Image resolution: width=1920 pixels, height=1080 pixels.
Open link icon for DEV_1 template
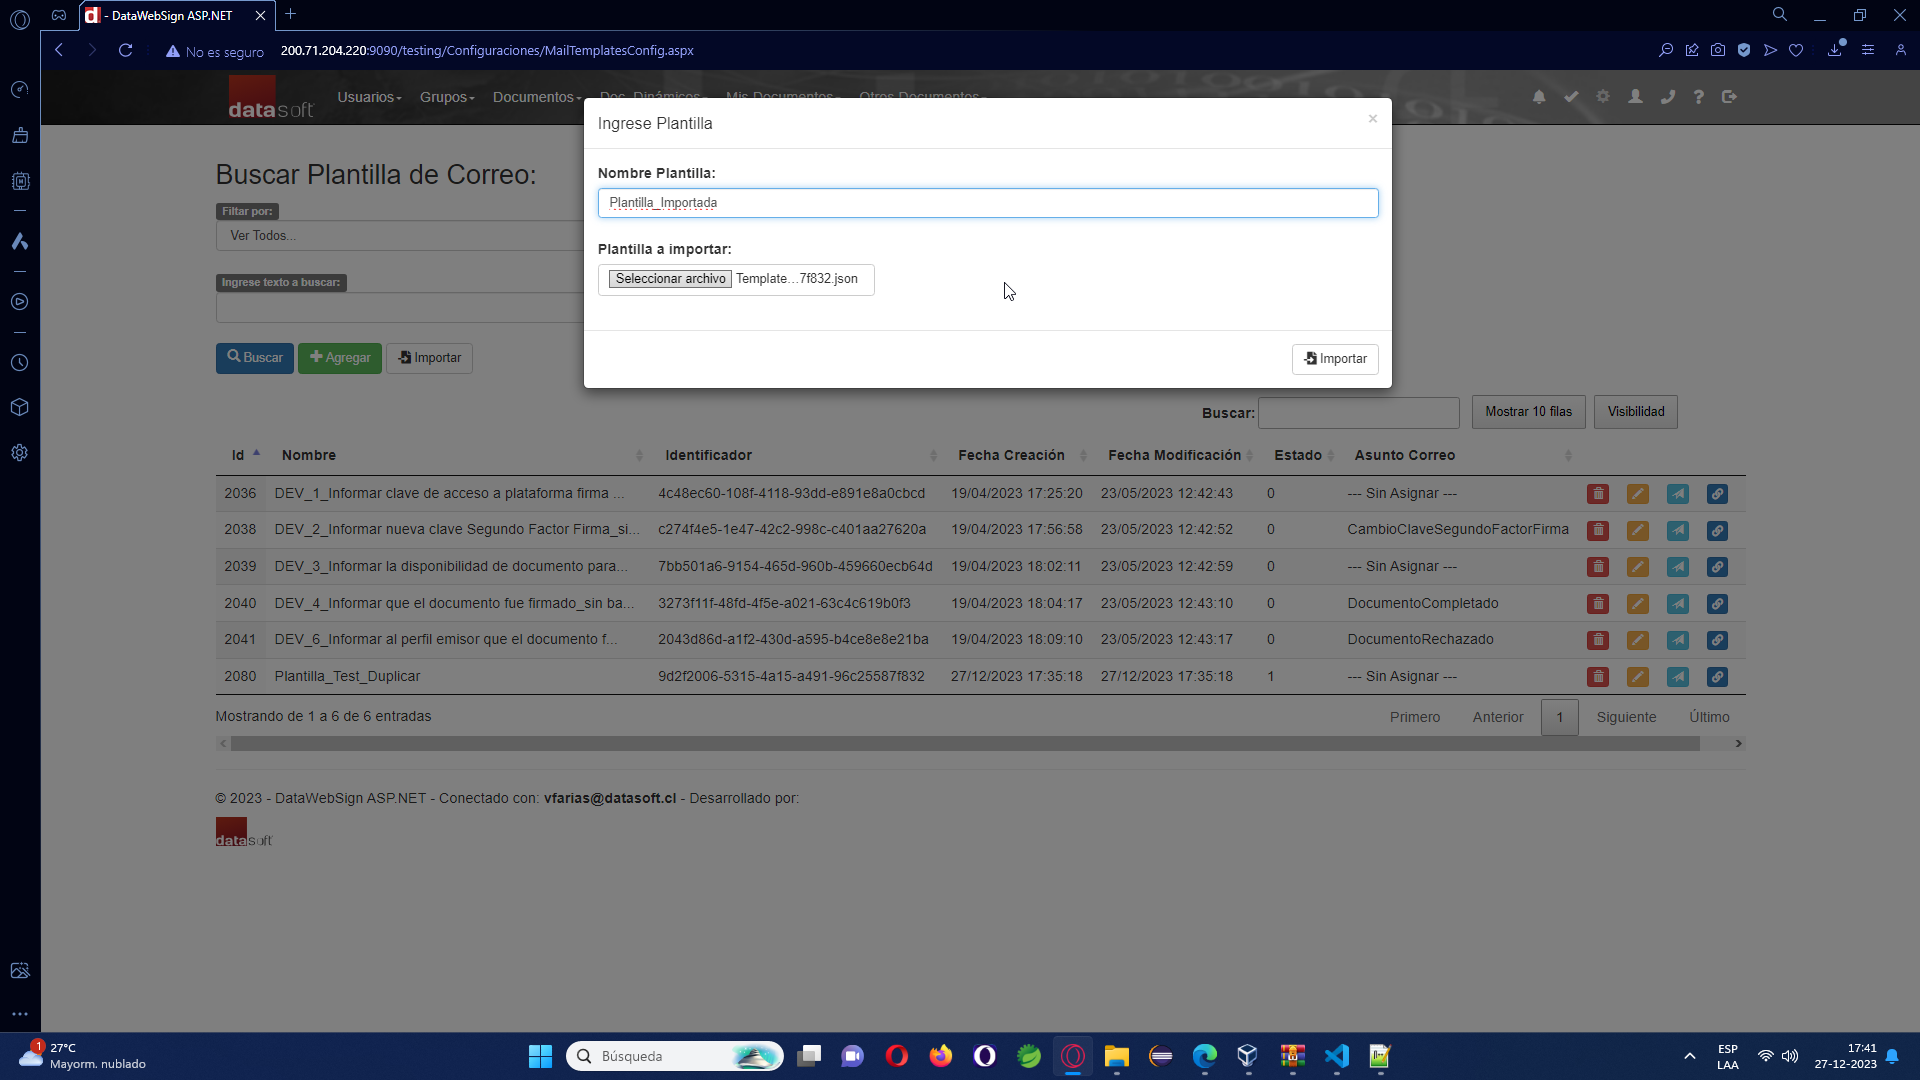point(1717,494)
